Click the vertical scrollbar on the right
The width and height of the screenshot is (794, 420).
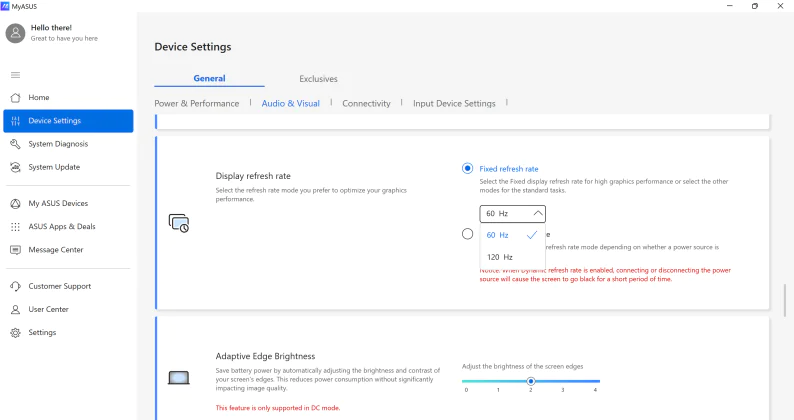tap(785, 300)
